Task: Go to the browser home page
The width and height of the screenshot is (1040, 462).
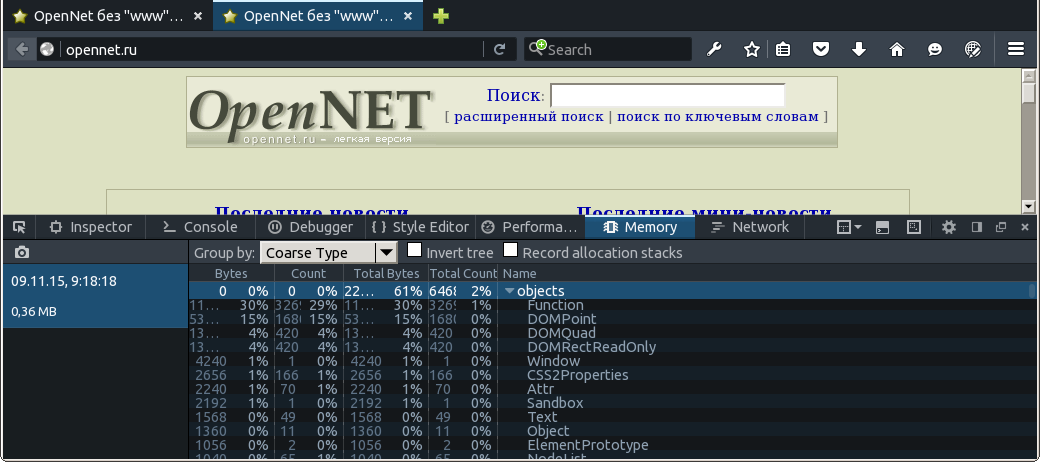Action: [x=896, y=49]
